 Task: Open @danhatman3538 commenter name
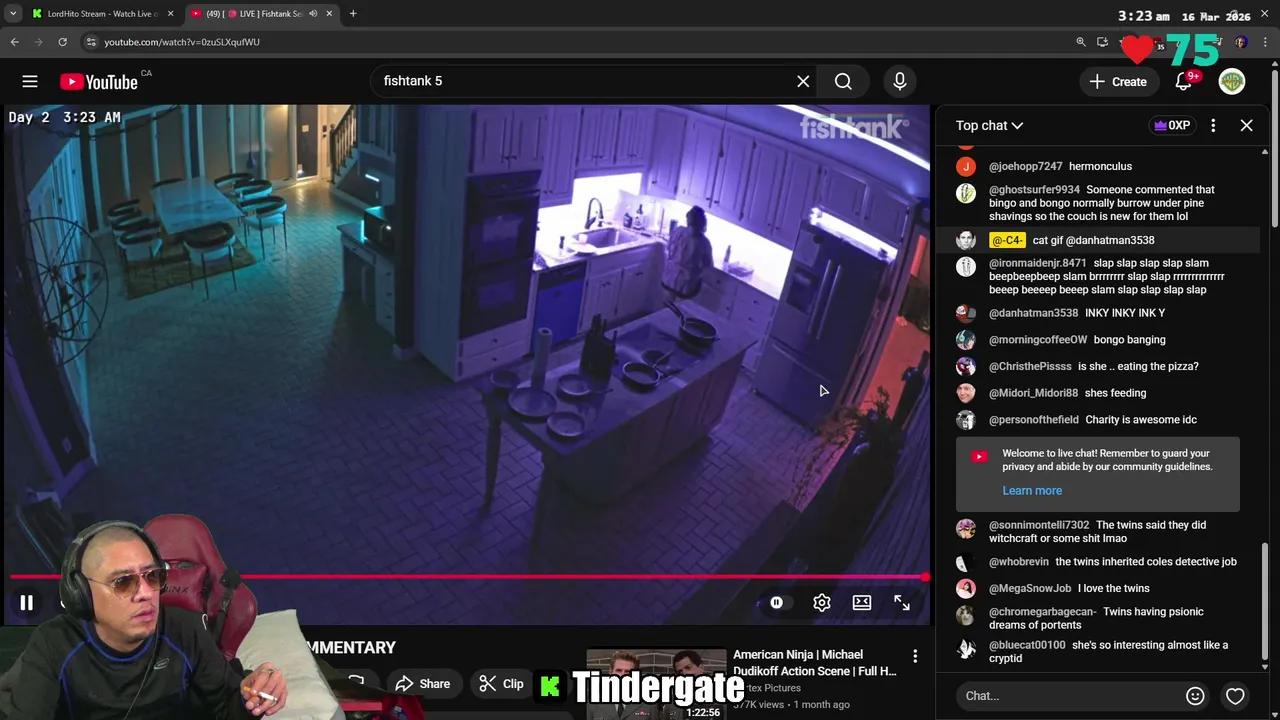coord(1033,314)
